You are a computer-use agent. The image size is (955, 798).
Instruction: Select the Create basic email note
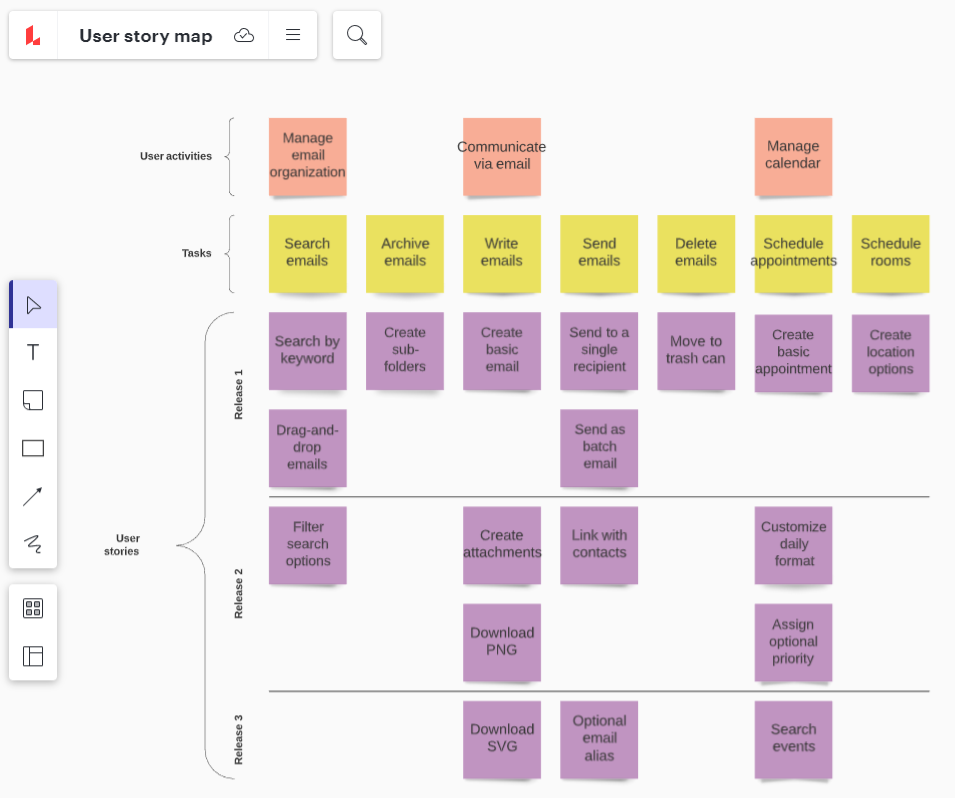click(x=502, y=351)
